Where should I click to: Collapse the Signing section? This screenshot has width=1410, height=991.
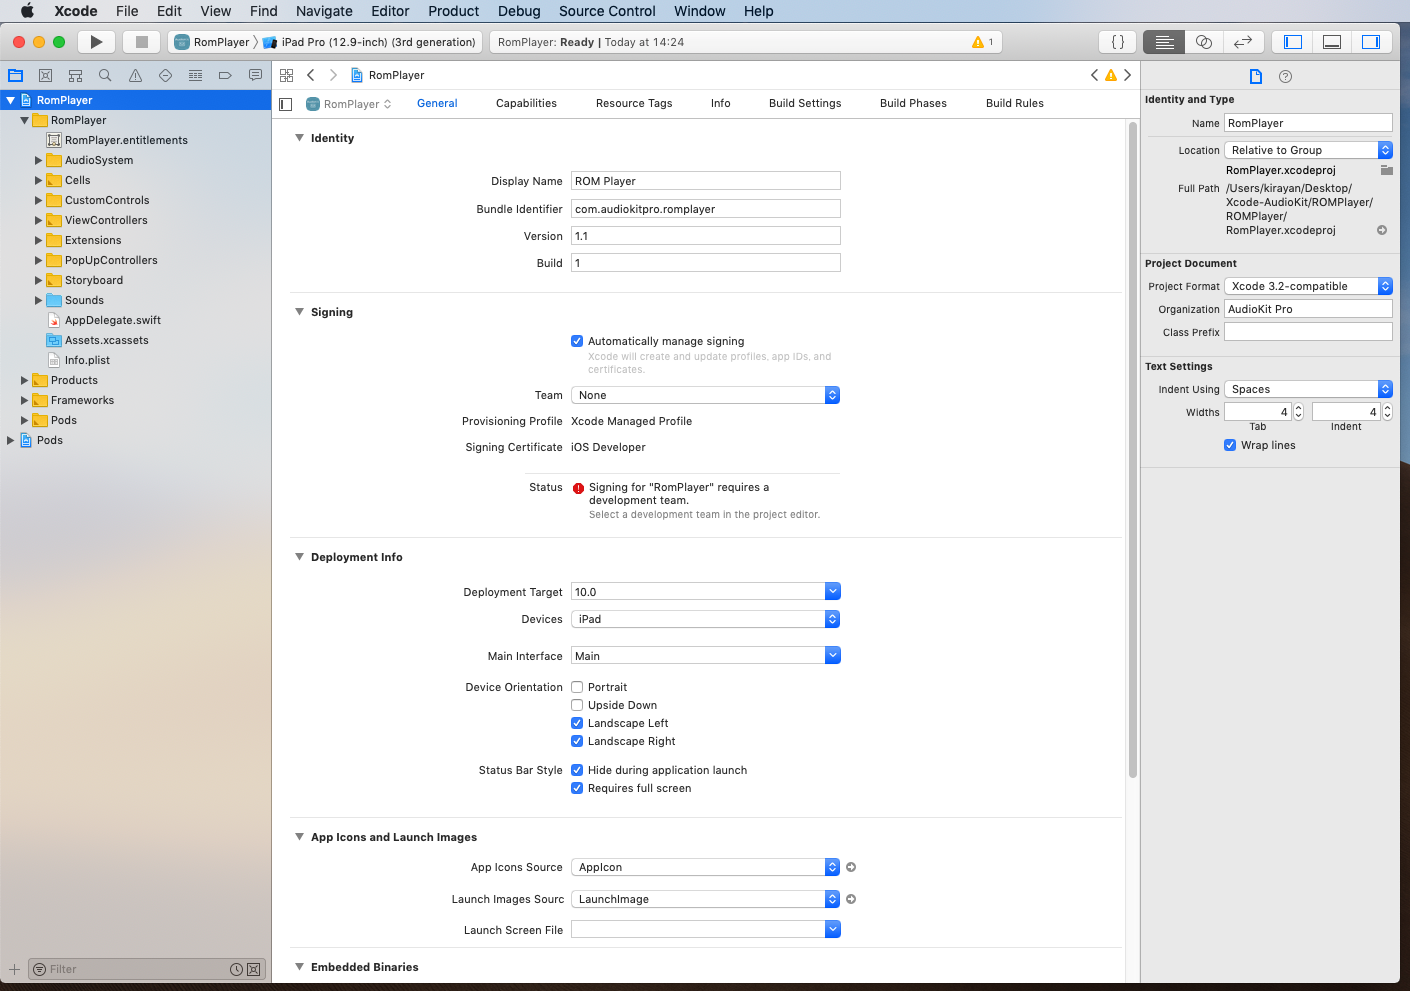point(299,312)
